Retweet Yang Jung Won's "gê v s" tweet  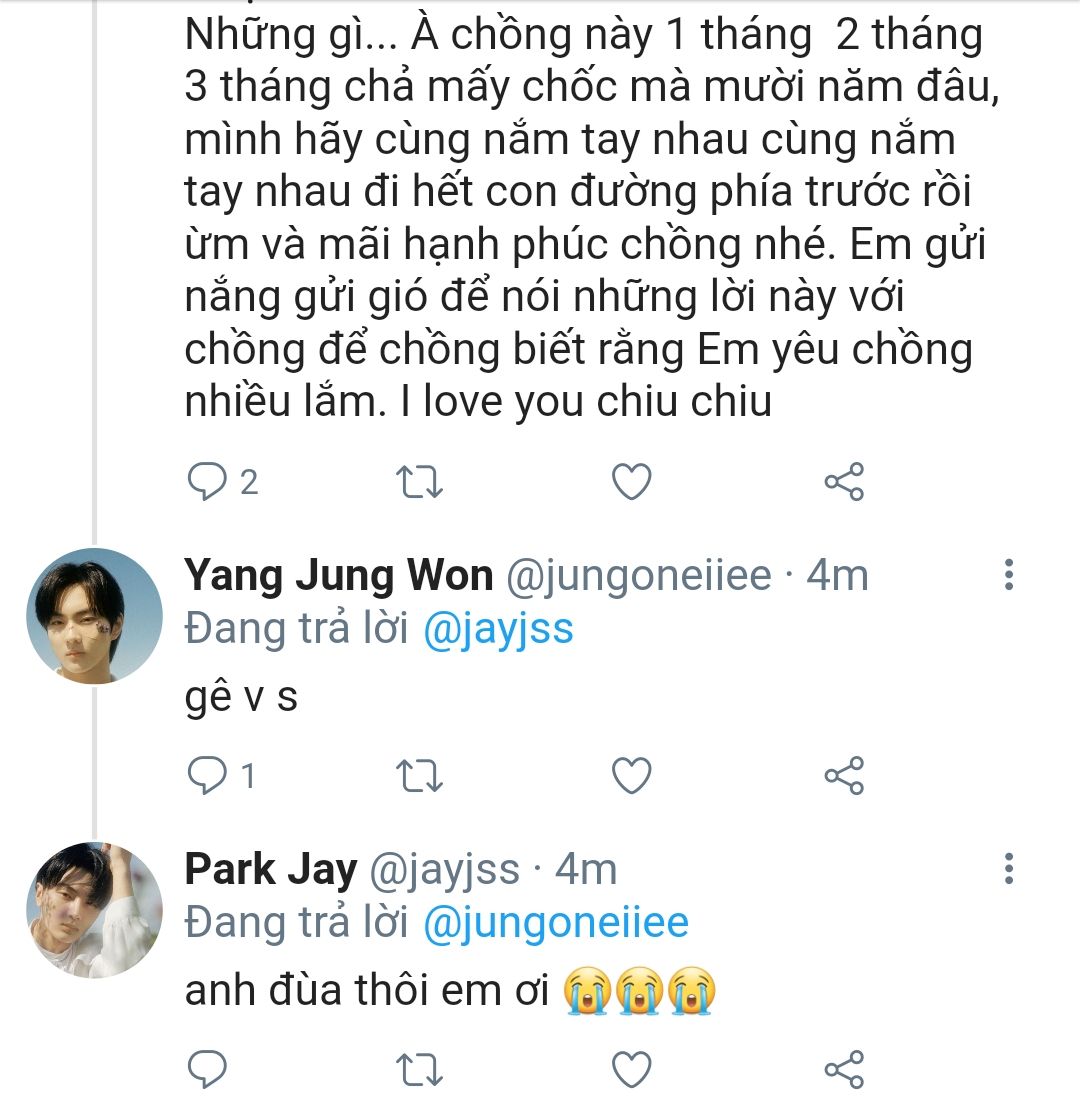pyautogui.click(x=420, y=776)
